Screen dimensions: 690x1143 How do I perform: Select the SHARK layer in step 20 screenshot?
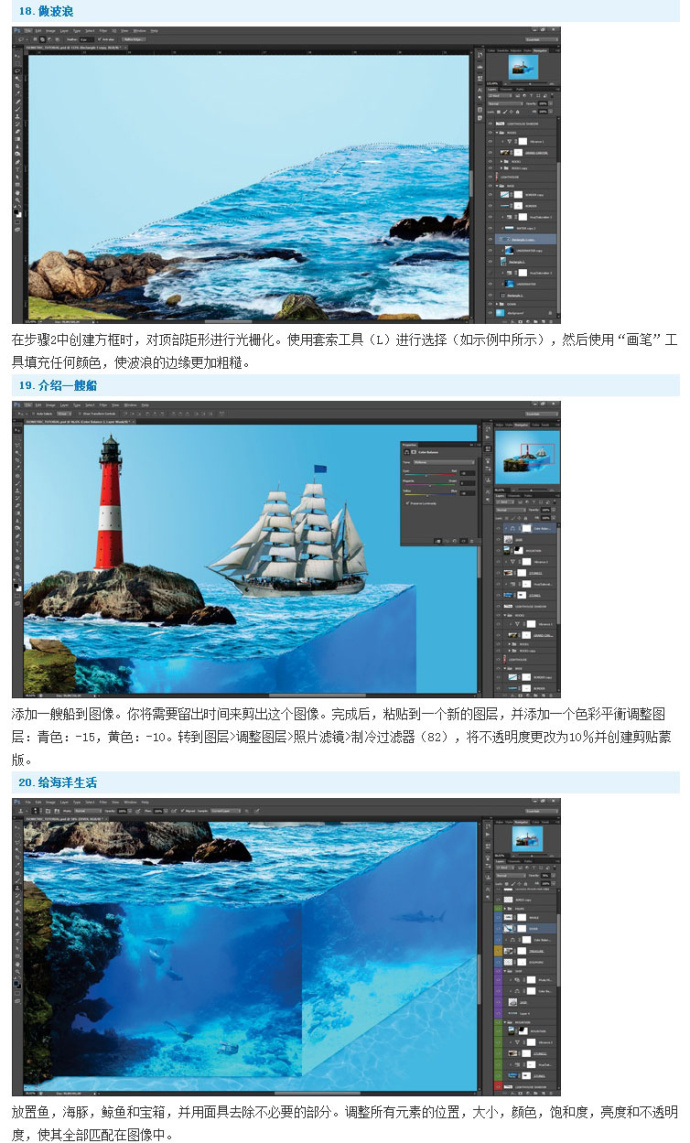click(x=530, y=929)
